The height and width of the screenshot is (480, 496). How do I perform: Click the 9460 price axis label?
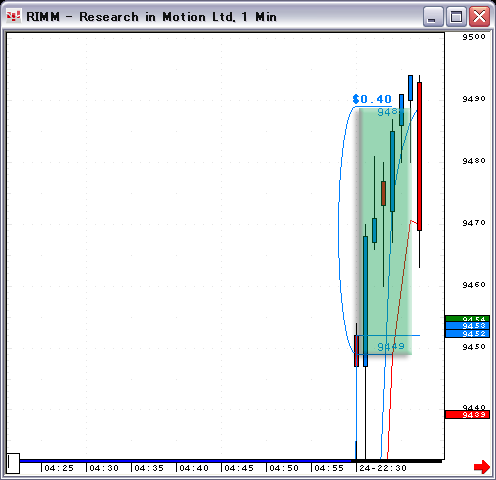(x=474, y=285)
